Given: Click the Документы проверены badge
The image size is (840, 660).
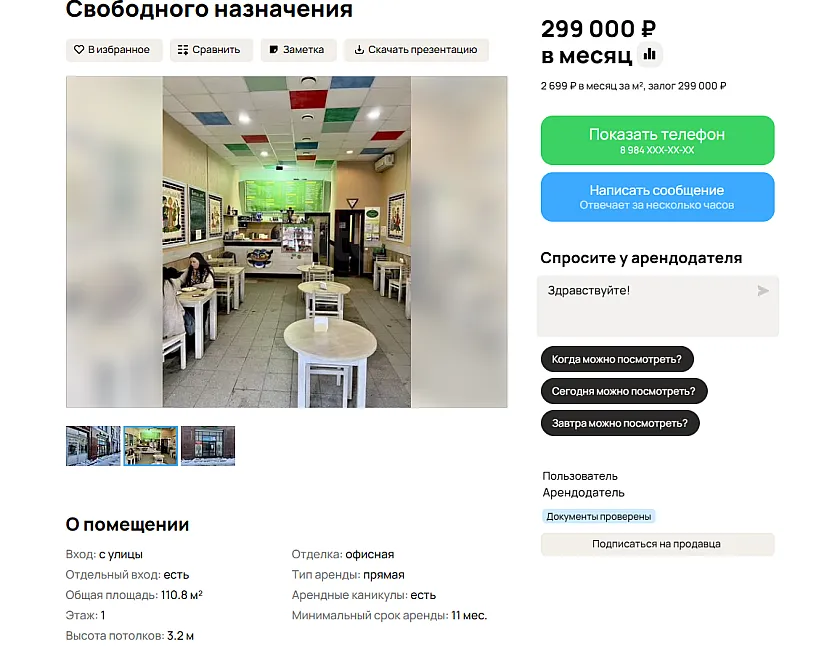Looking at the screenshot, I should pyautogui.click(x=598, y=516).
